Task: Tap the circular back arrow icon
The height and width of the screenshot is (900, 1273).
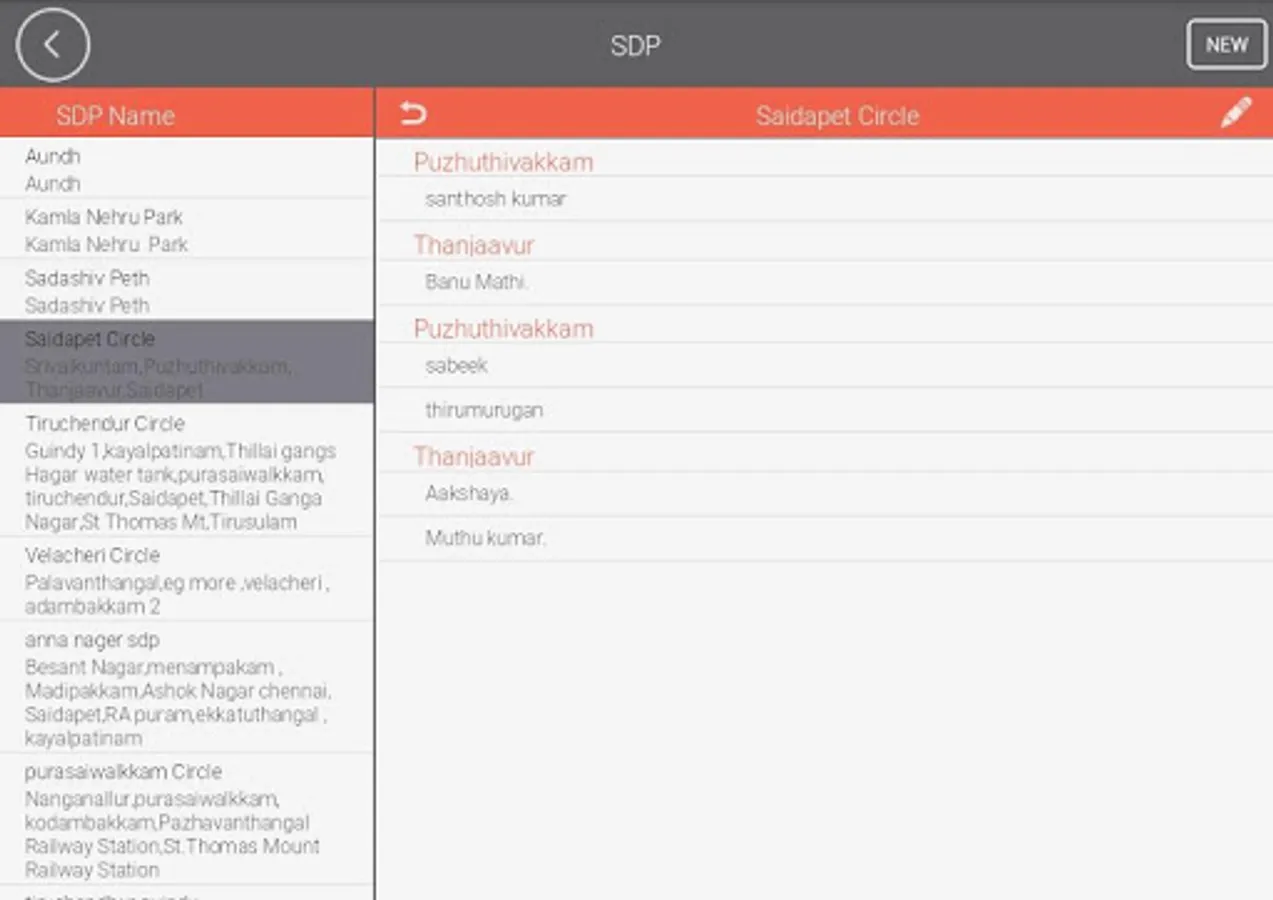Action: pyautogui.click(x=53, y=44)
